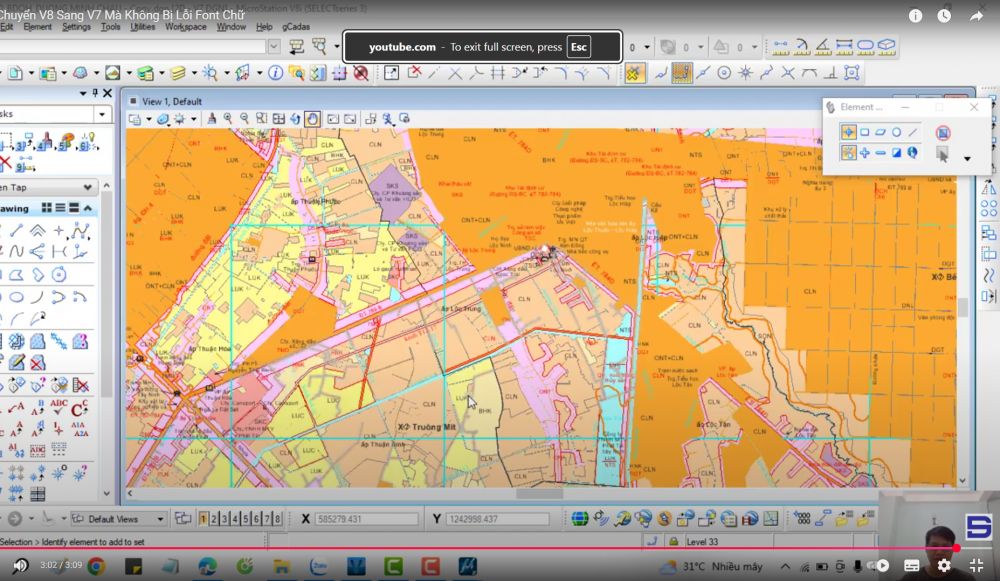
Task: Toggle view number 8 button
Action: click(x=277, y=519)
